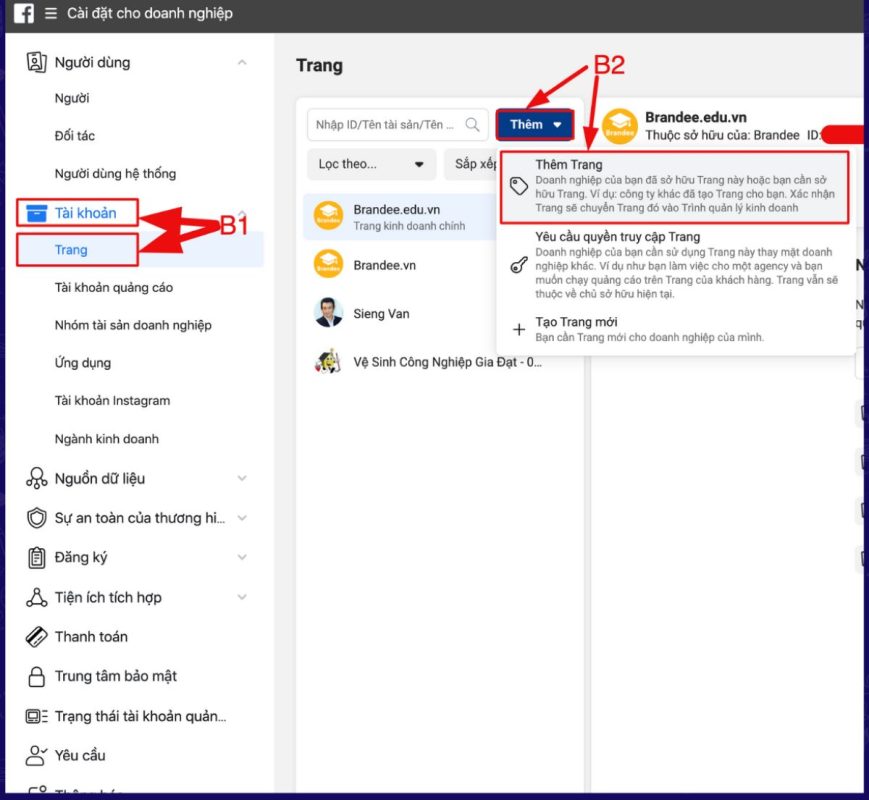Click the Người dùng users icon
This screenshot has width=869, height=800.
coord(36,62)
